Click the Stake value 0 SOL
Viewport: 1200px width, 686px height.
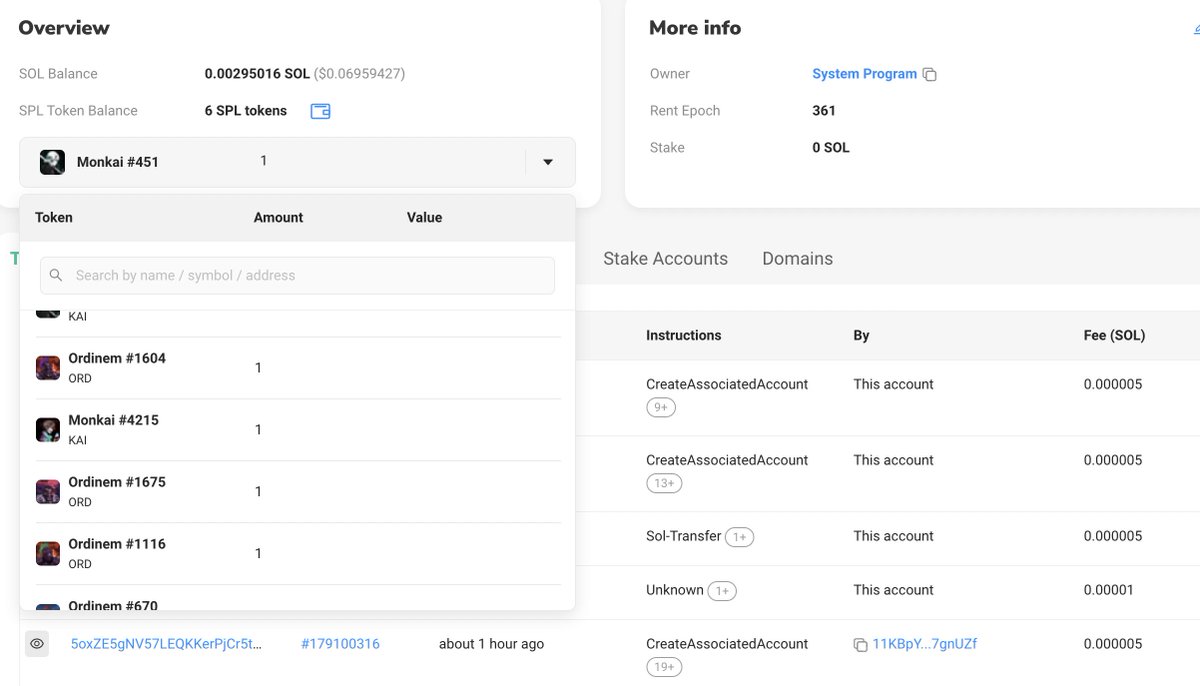[831, 148]
